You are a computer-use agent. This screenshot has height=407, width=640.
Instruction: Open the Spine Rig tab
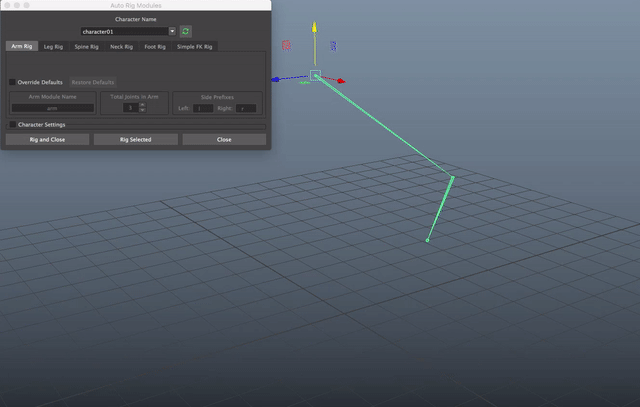click(87, 47)
